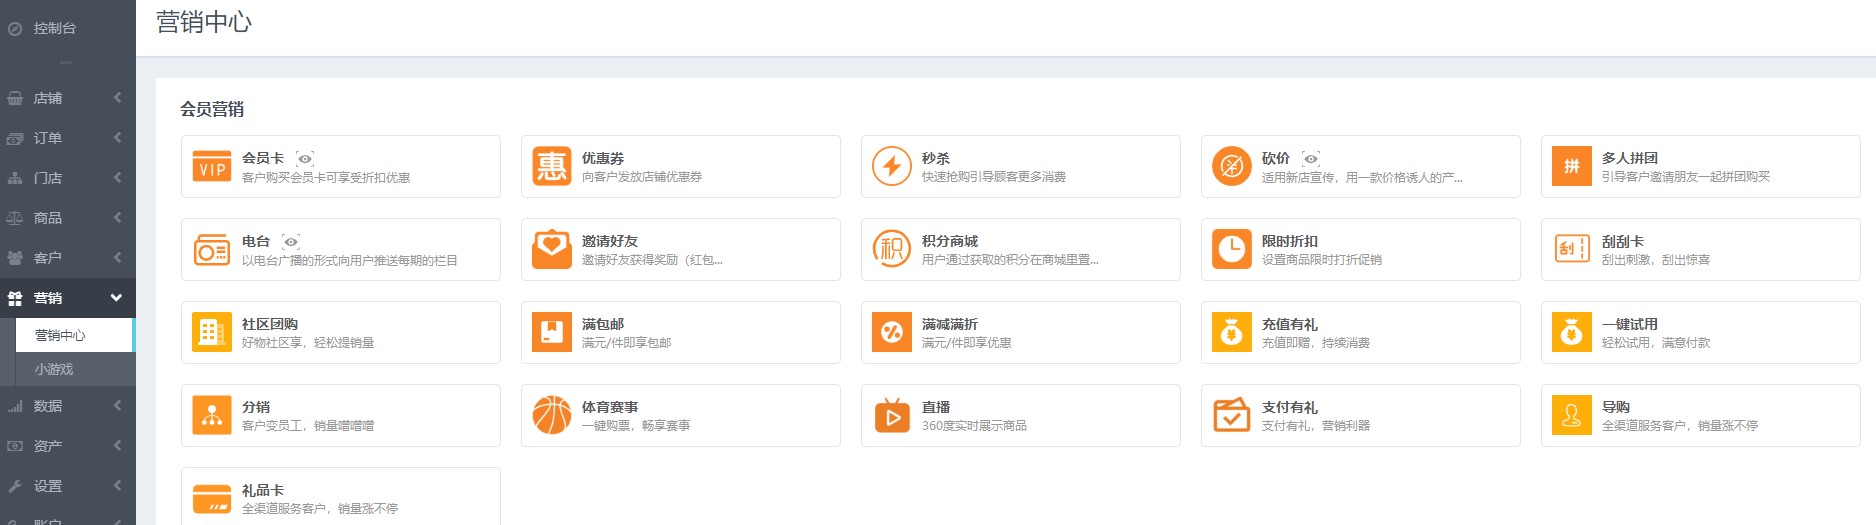The height and width of the screenshot is (525, 1876).
Task: Click the 限时折扣 clock icon
Action: (x=1232, y=249)
